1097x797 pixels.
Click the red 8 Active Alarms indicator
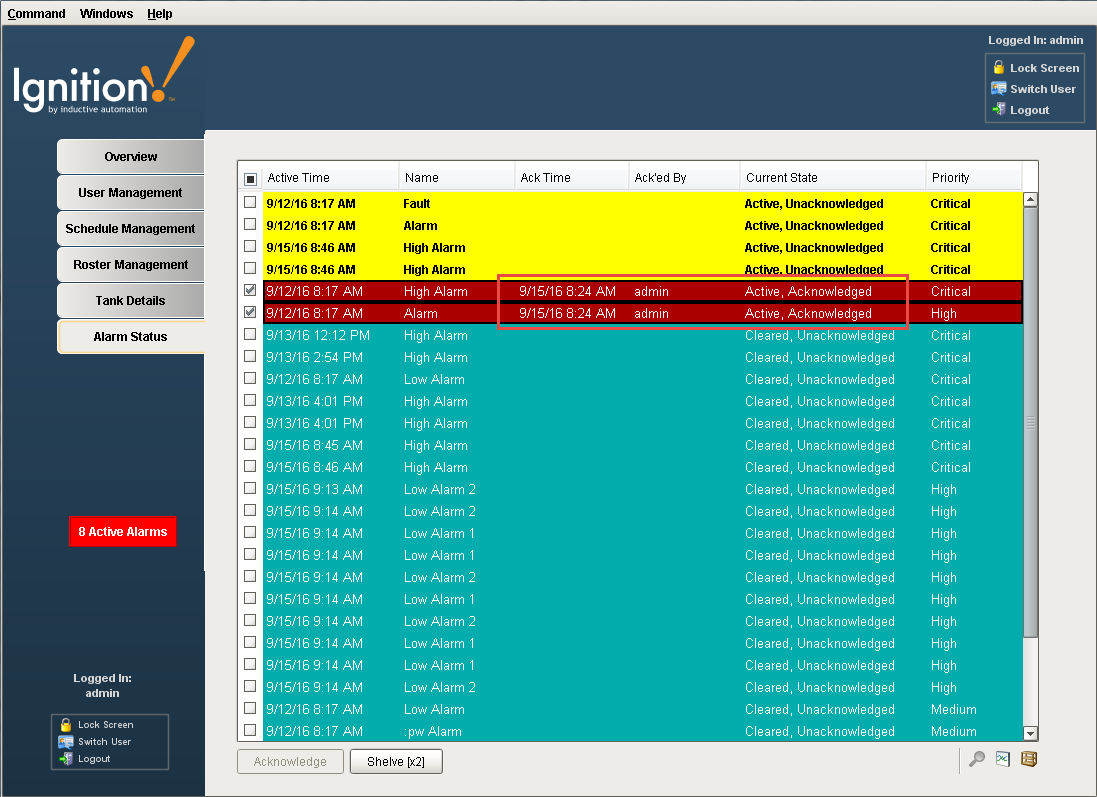tap(123, 531)
